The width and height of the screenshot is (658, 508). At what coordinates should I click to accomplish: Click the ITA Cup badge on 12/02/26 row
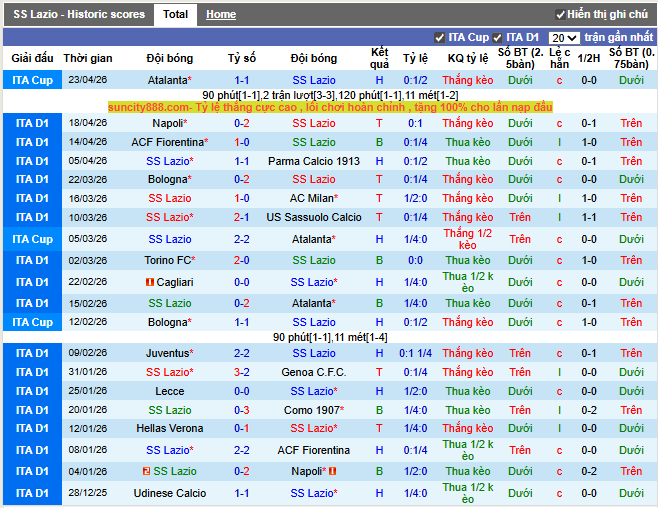[32, 322]
